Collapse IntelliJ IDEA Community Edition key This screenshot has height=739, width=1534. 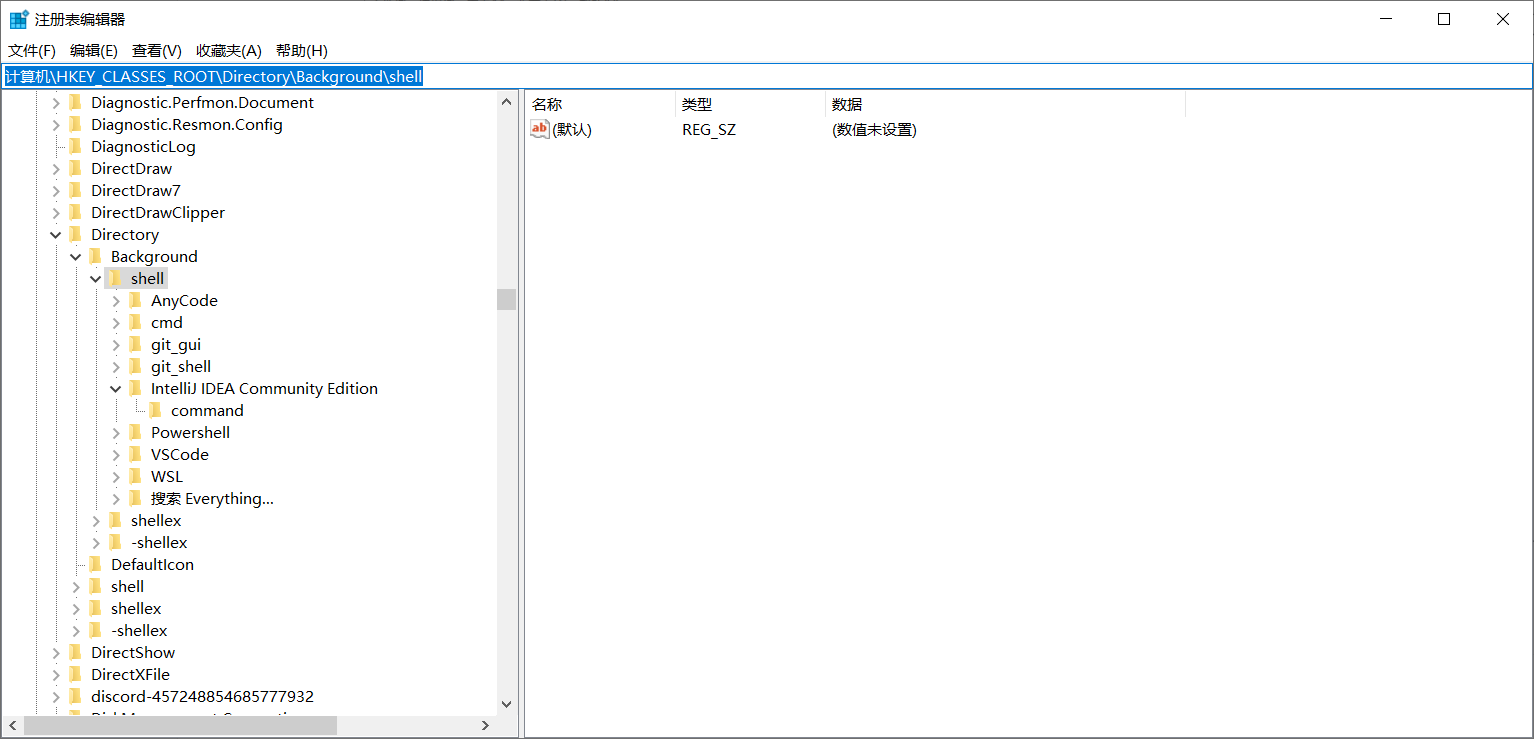(x=116, y=389)
